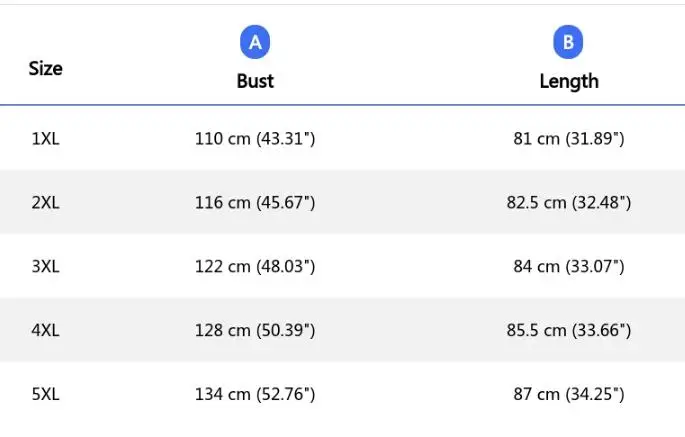This screenshot has width=685, height=437.
Task: Choose the 3XL size row label
Action: tap(45, 266)
